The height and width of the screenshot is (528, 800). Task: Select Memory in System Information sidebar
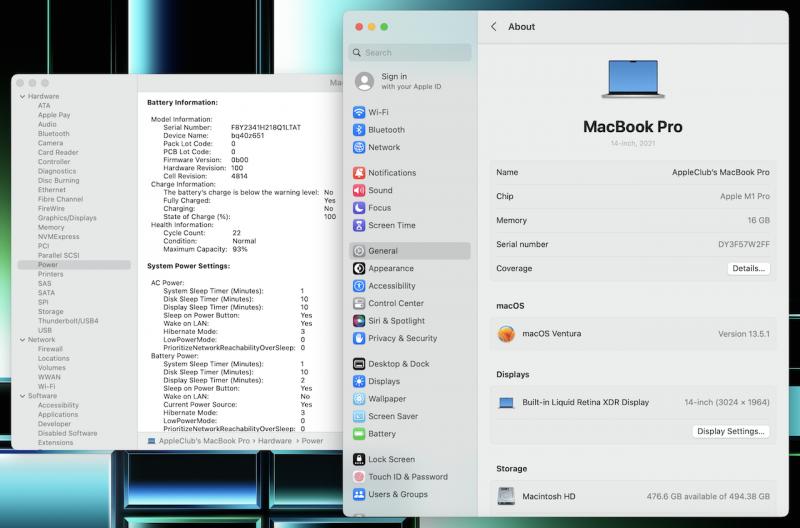(x=51, y=228)
